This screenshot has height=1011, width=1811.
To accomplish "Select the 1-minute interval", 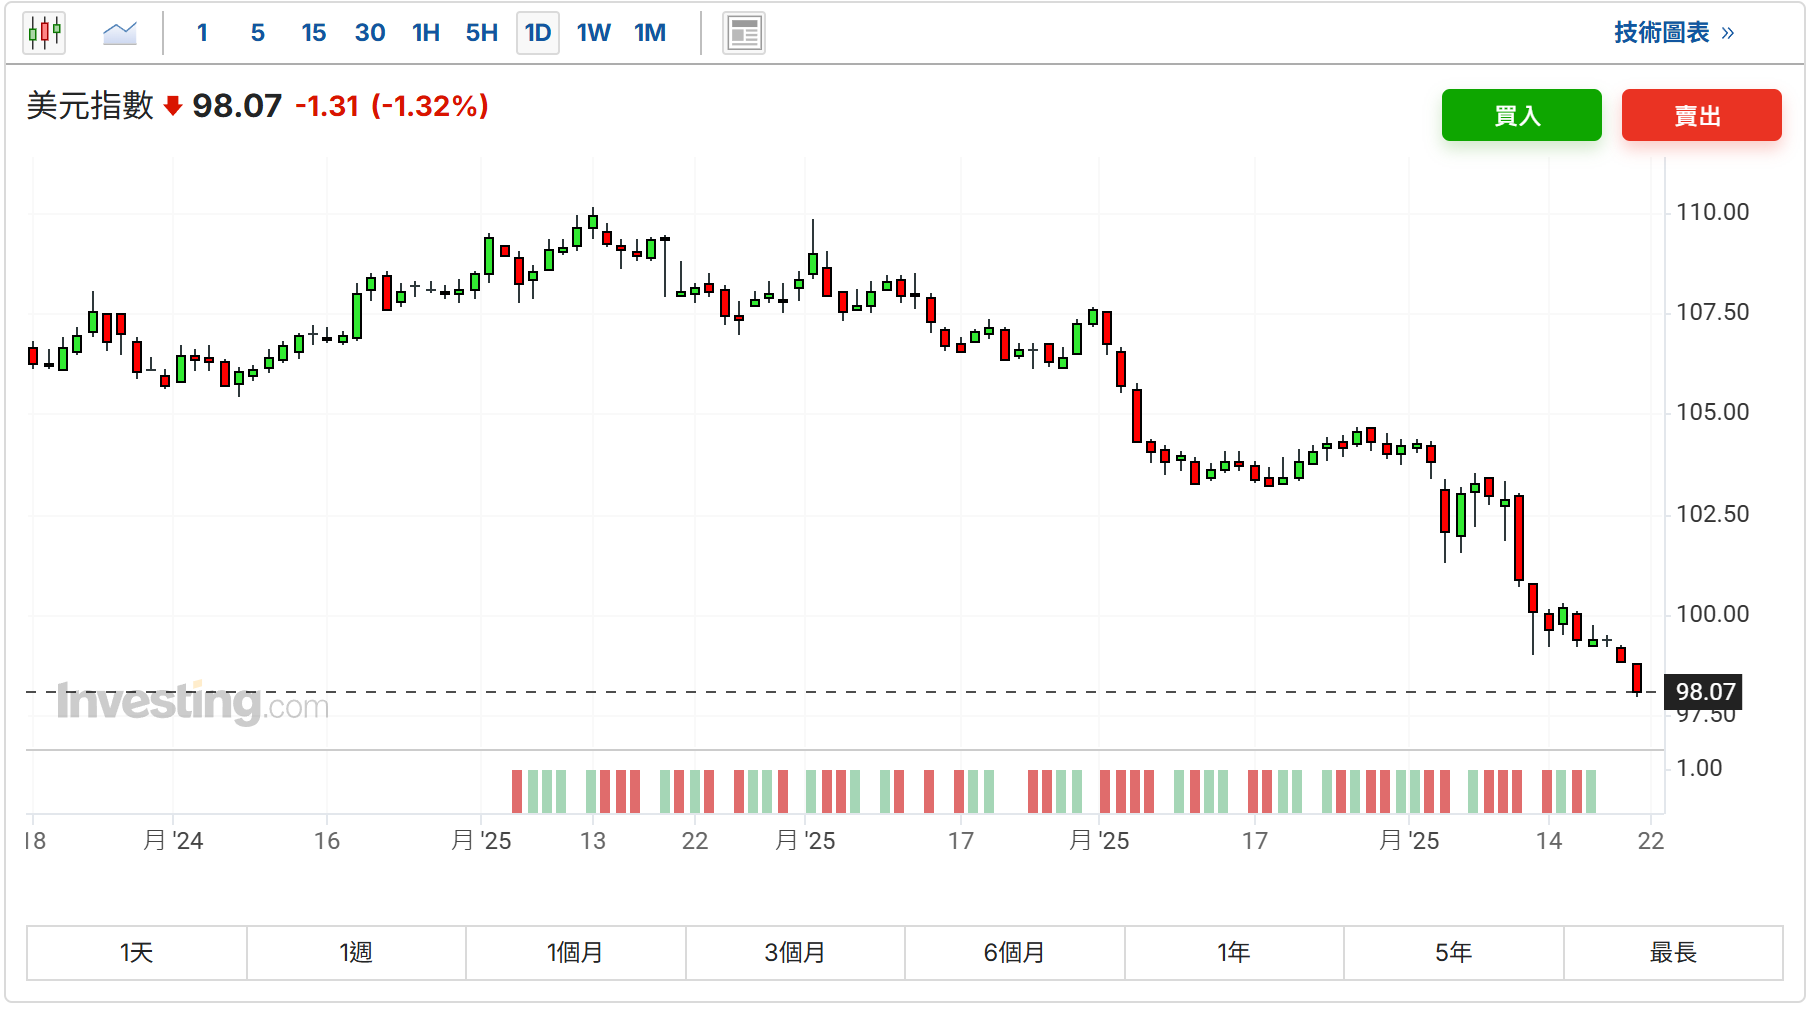I will [202, 33].
